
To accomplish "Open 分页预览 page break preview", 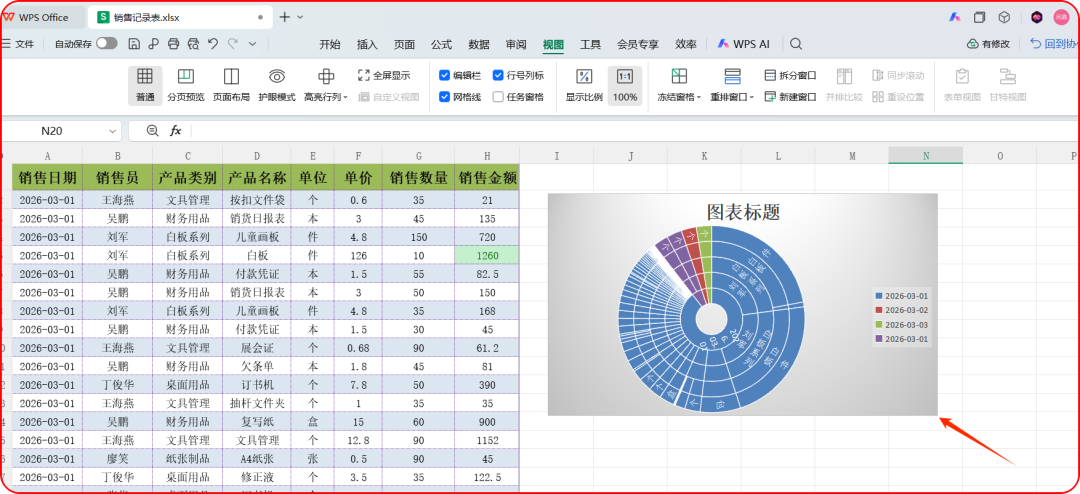I will coord(186,85).
